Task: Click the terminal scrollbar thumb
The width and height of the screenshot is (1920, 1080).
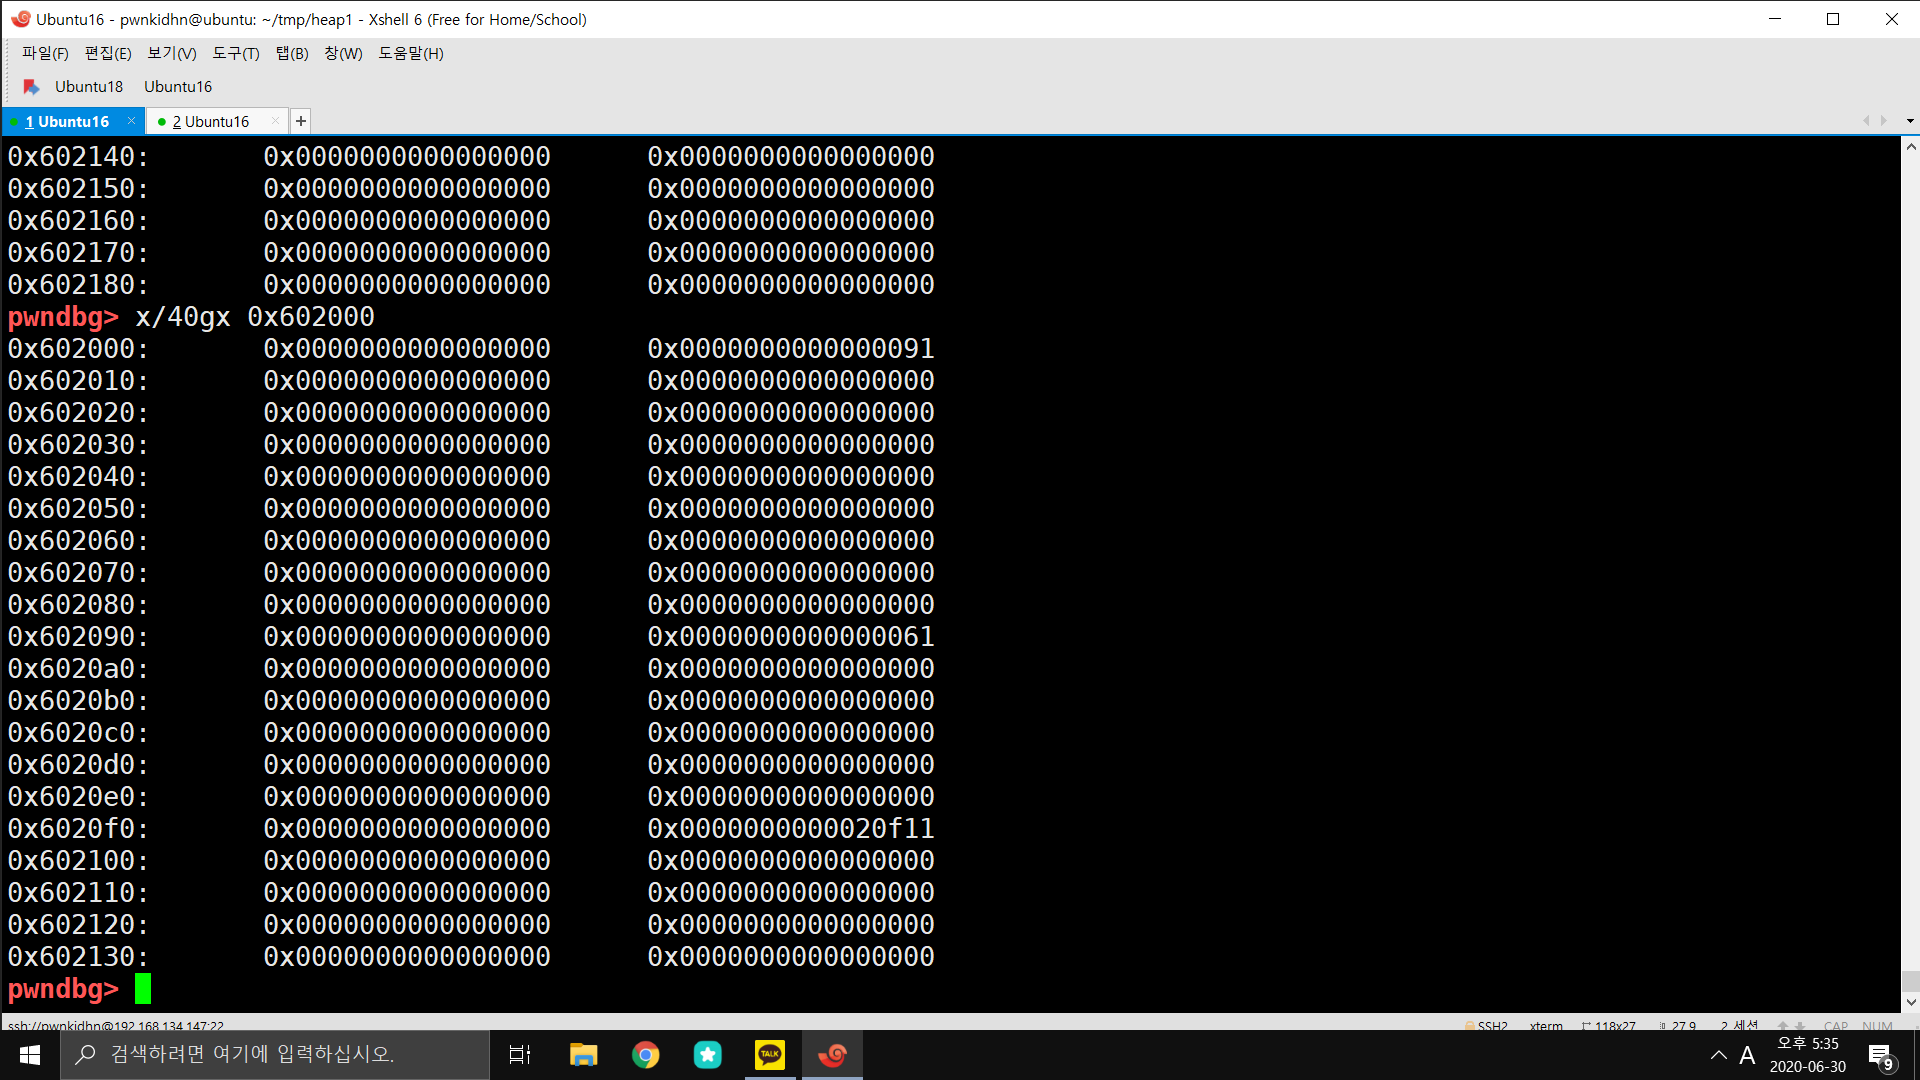Action: pos(1911,980)
